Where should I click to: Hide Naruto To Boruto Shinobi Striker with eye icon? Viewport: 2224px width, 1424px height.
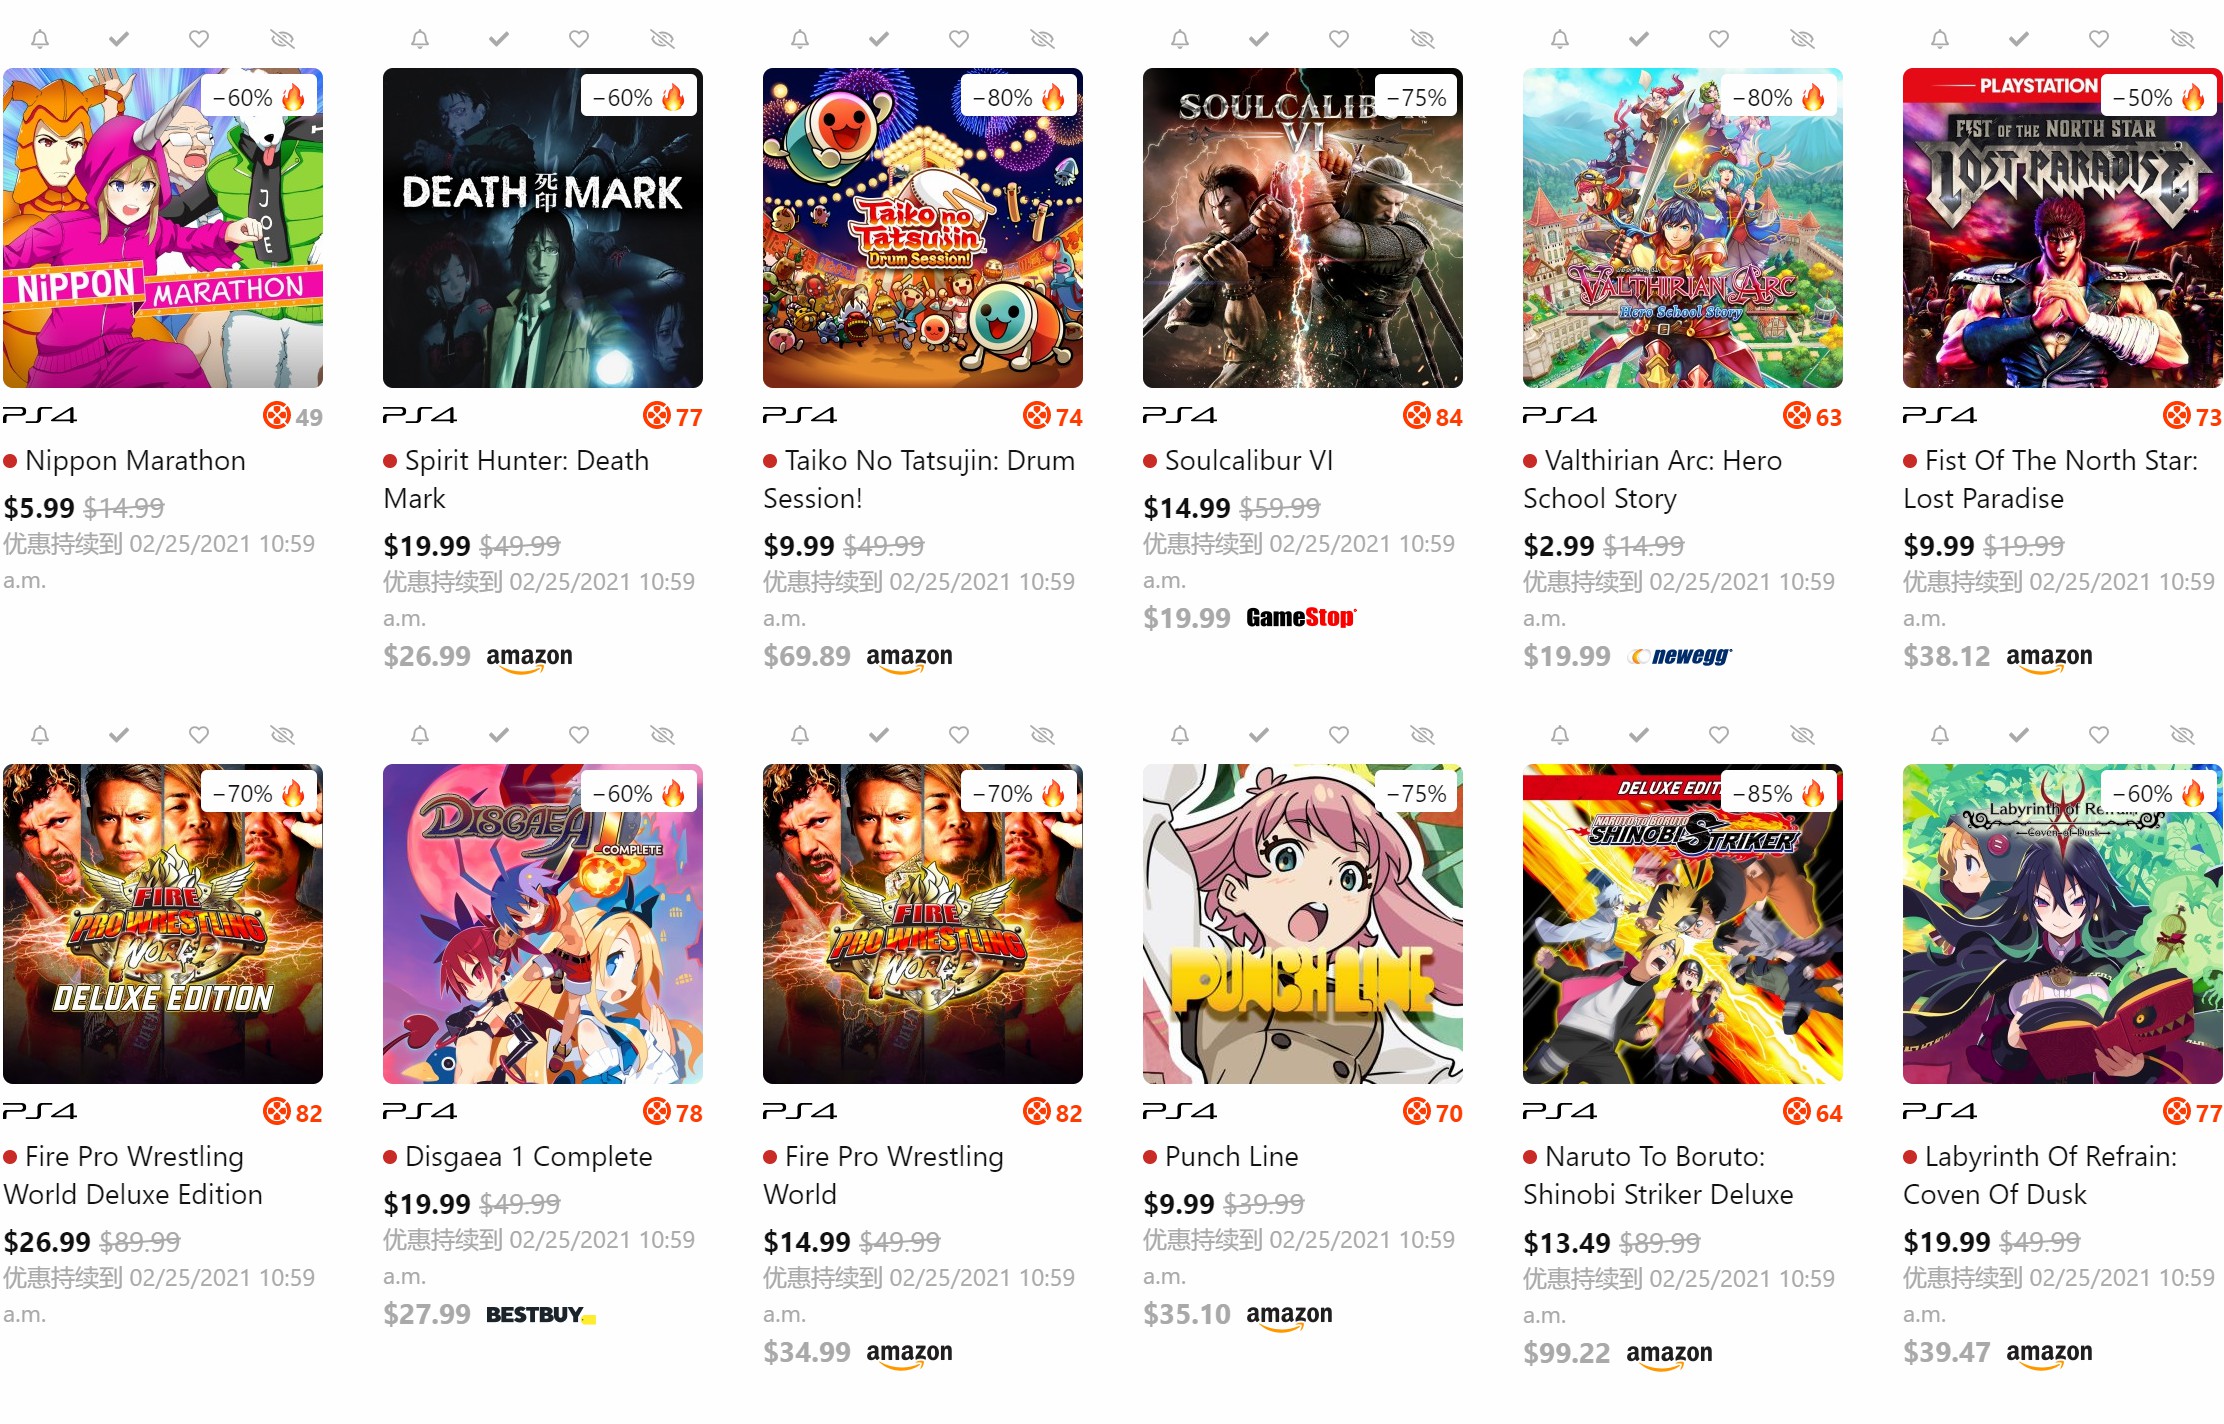[x=1803, y=735]
